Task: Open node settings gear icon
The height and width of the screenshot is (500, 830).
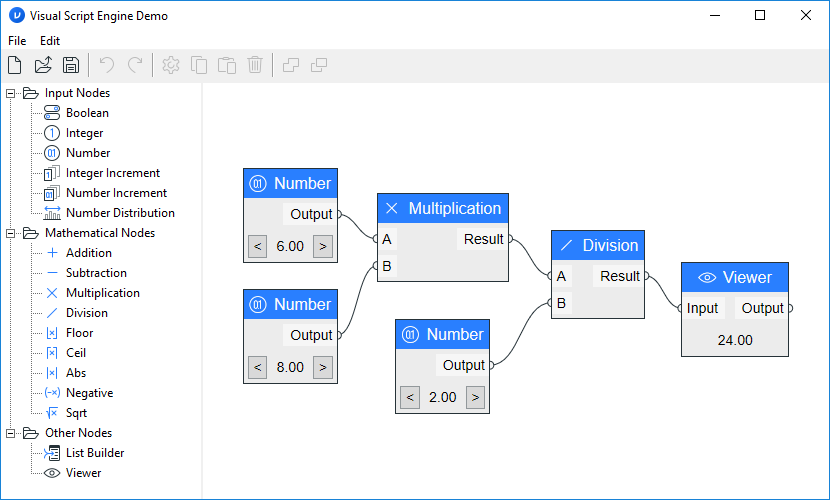Action: click(171, 65)
